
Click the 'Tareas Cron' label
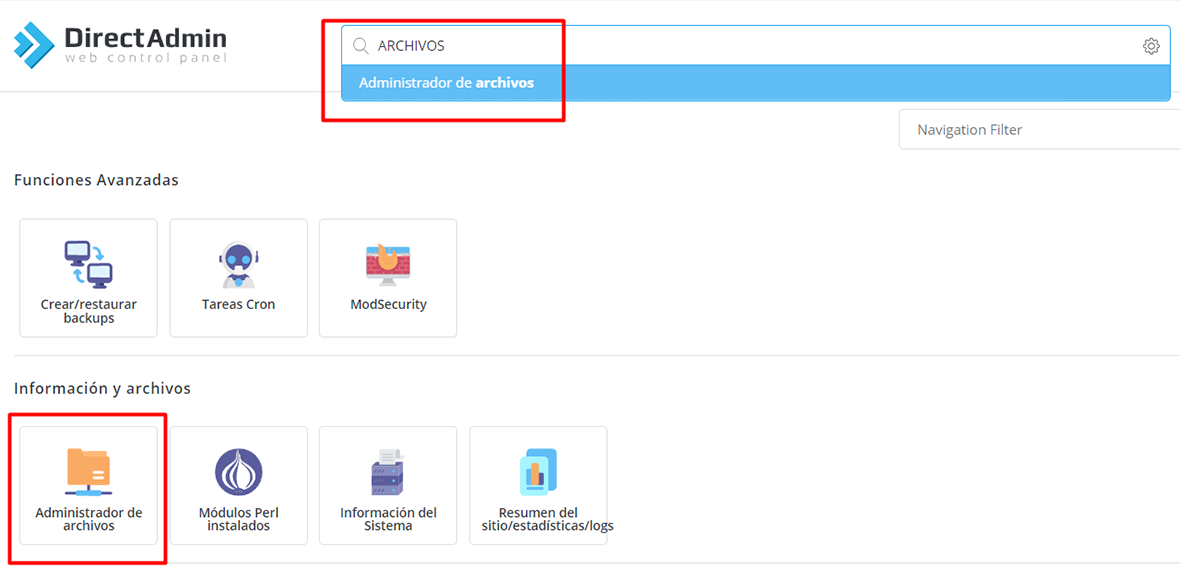(239, 305)
